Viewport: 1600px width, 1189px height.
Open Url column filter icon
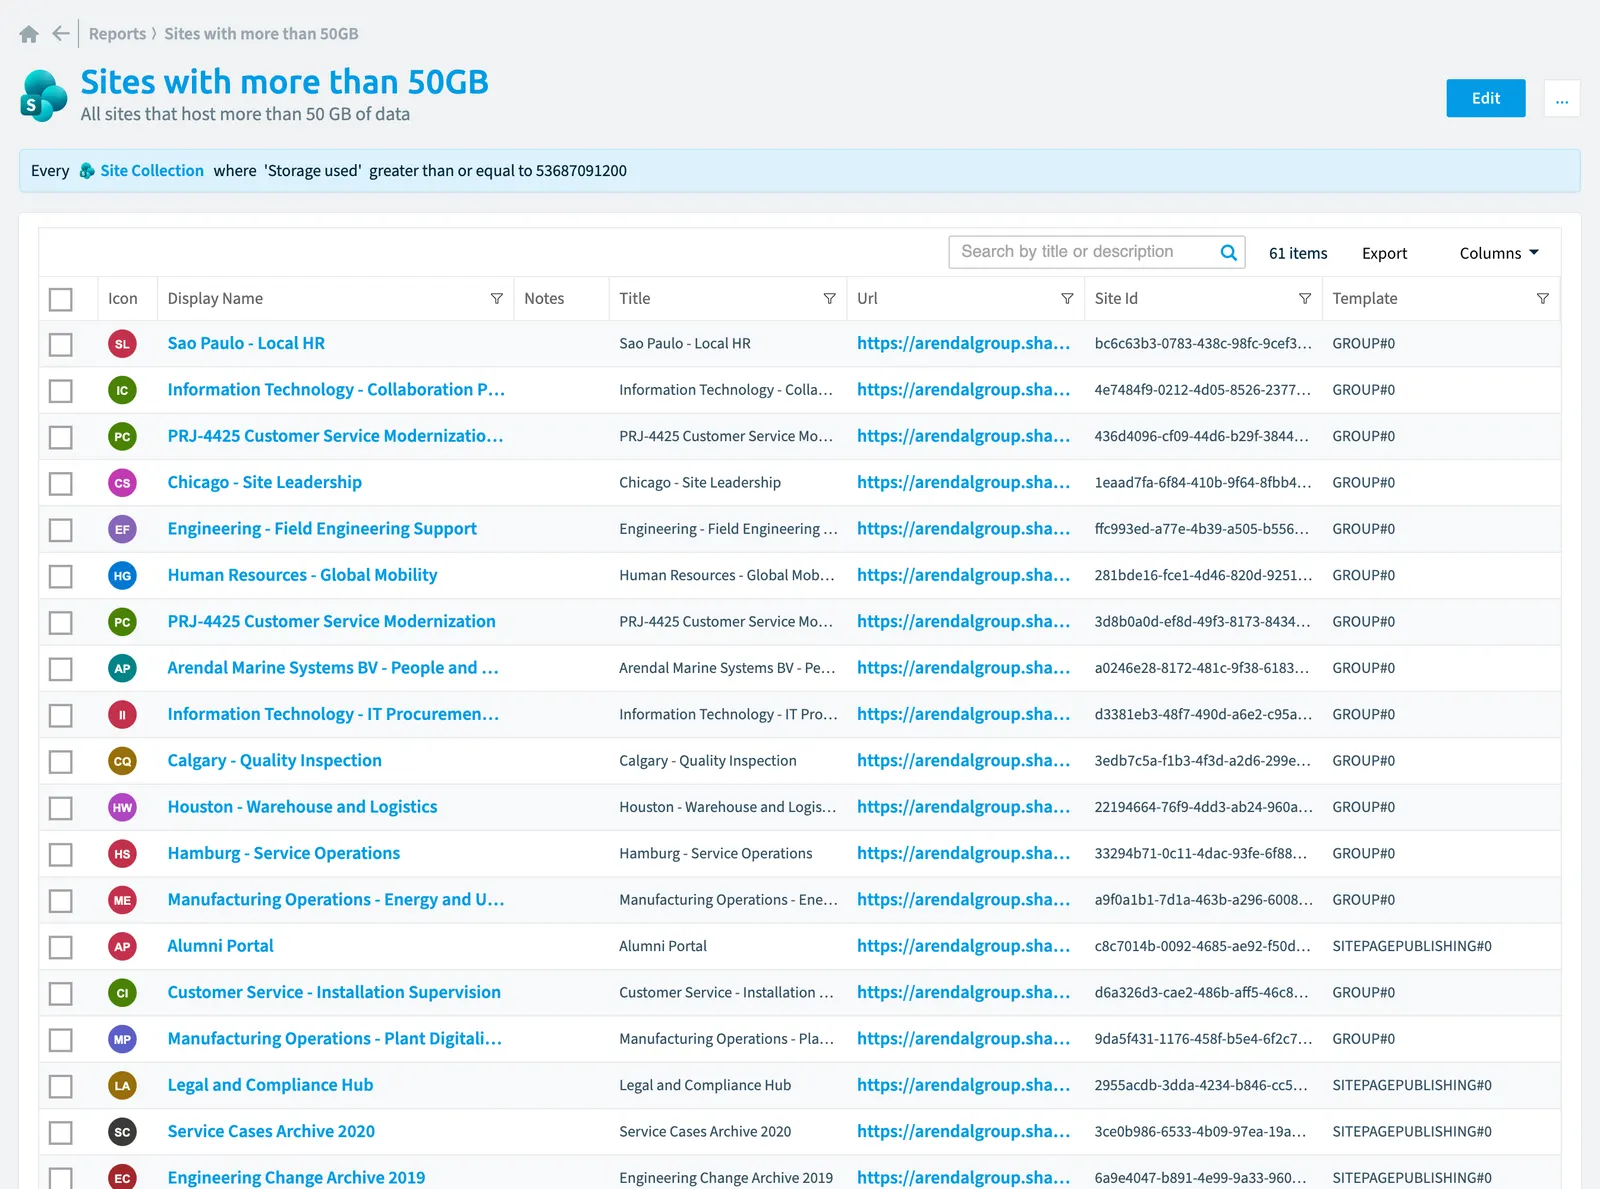tap(1067, 299)
